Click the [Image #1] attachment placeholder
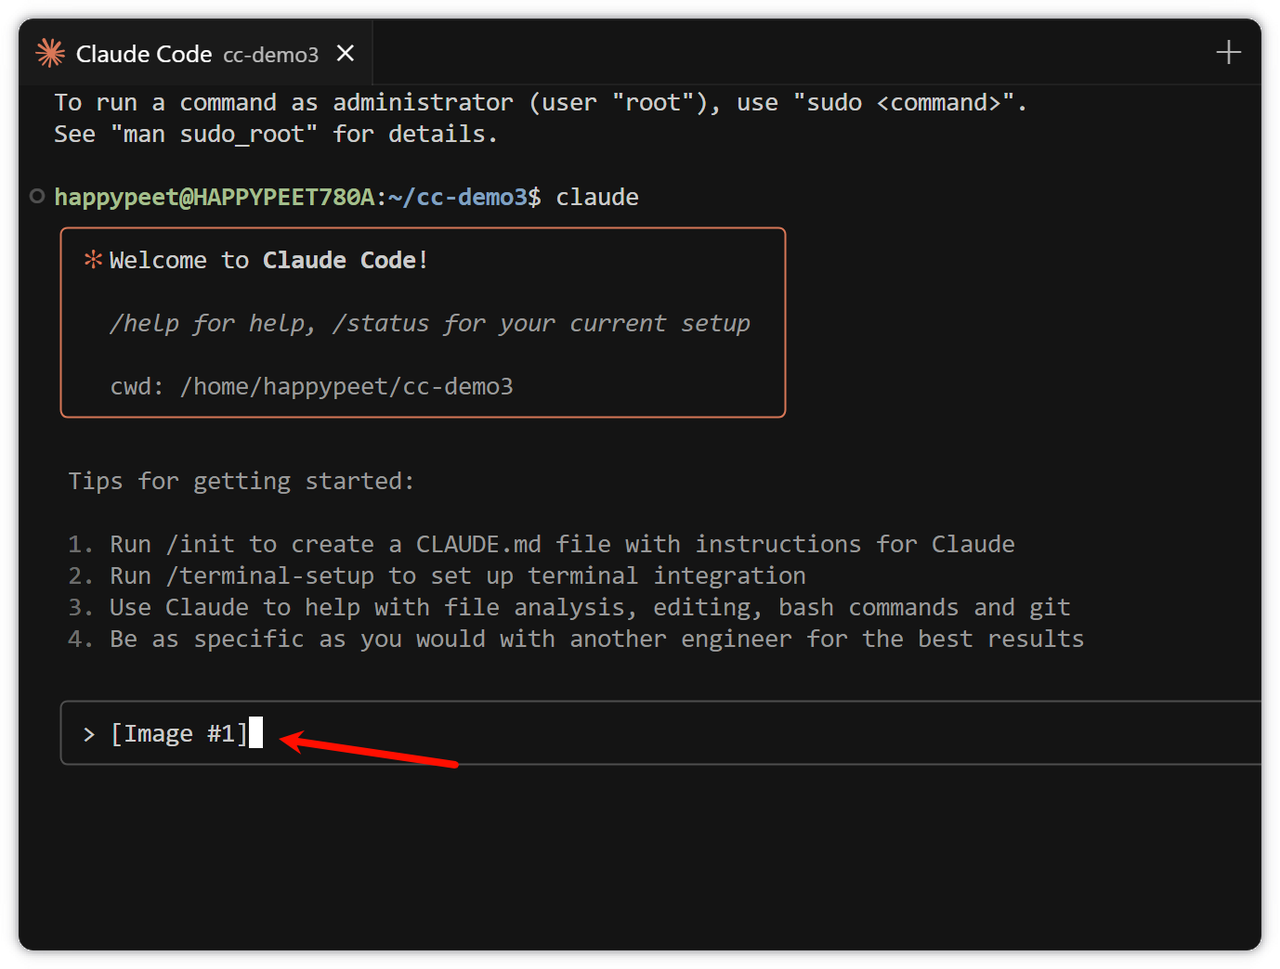The height and width of the screenshot is (969, 1280). coord(178,734)
